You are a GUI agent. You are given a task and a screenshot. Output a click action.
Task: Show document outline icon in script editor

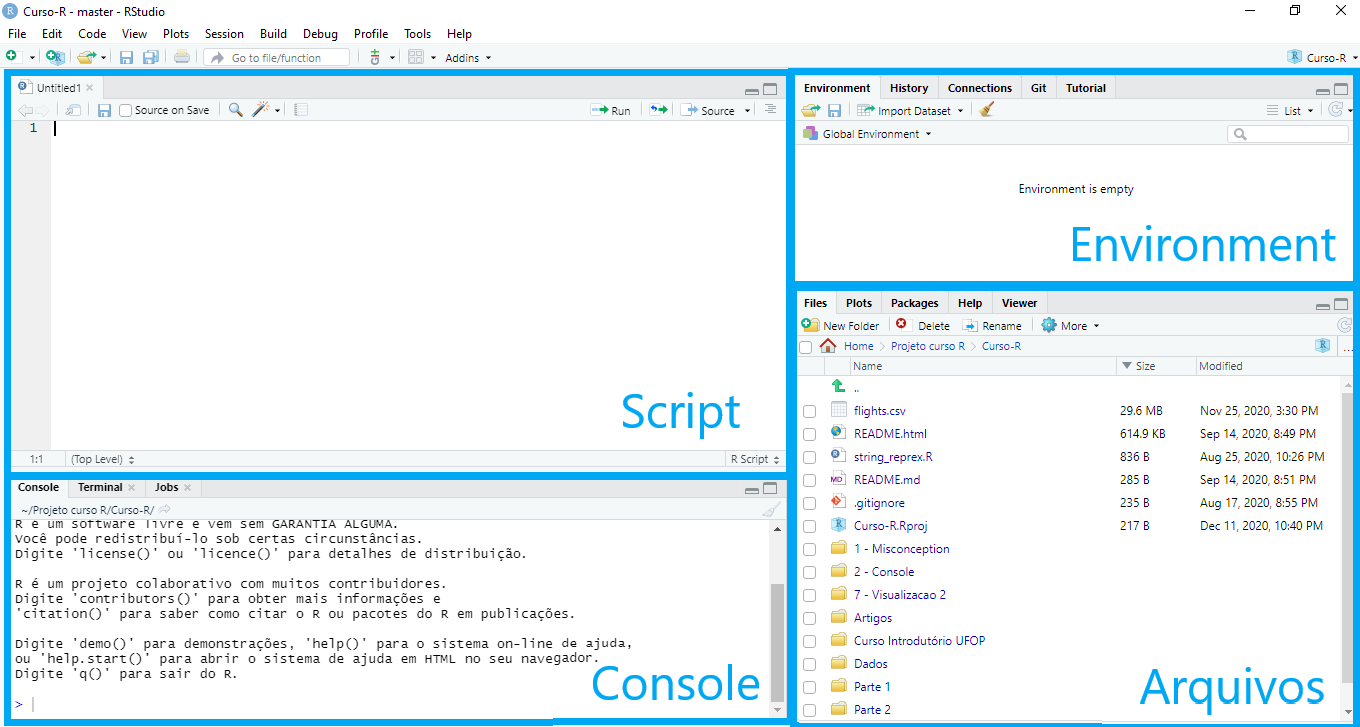coord(770,109)
